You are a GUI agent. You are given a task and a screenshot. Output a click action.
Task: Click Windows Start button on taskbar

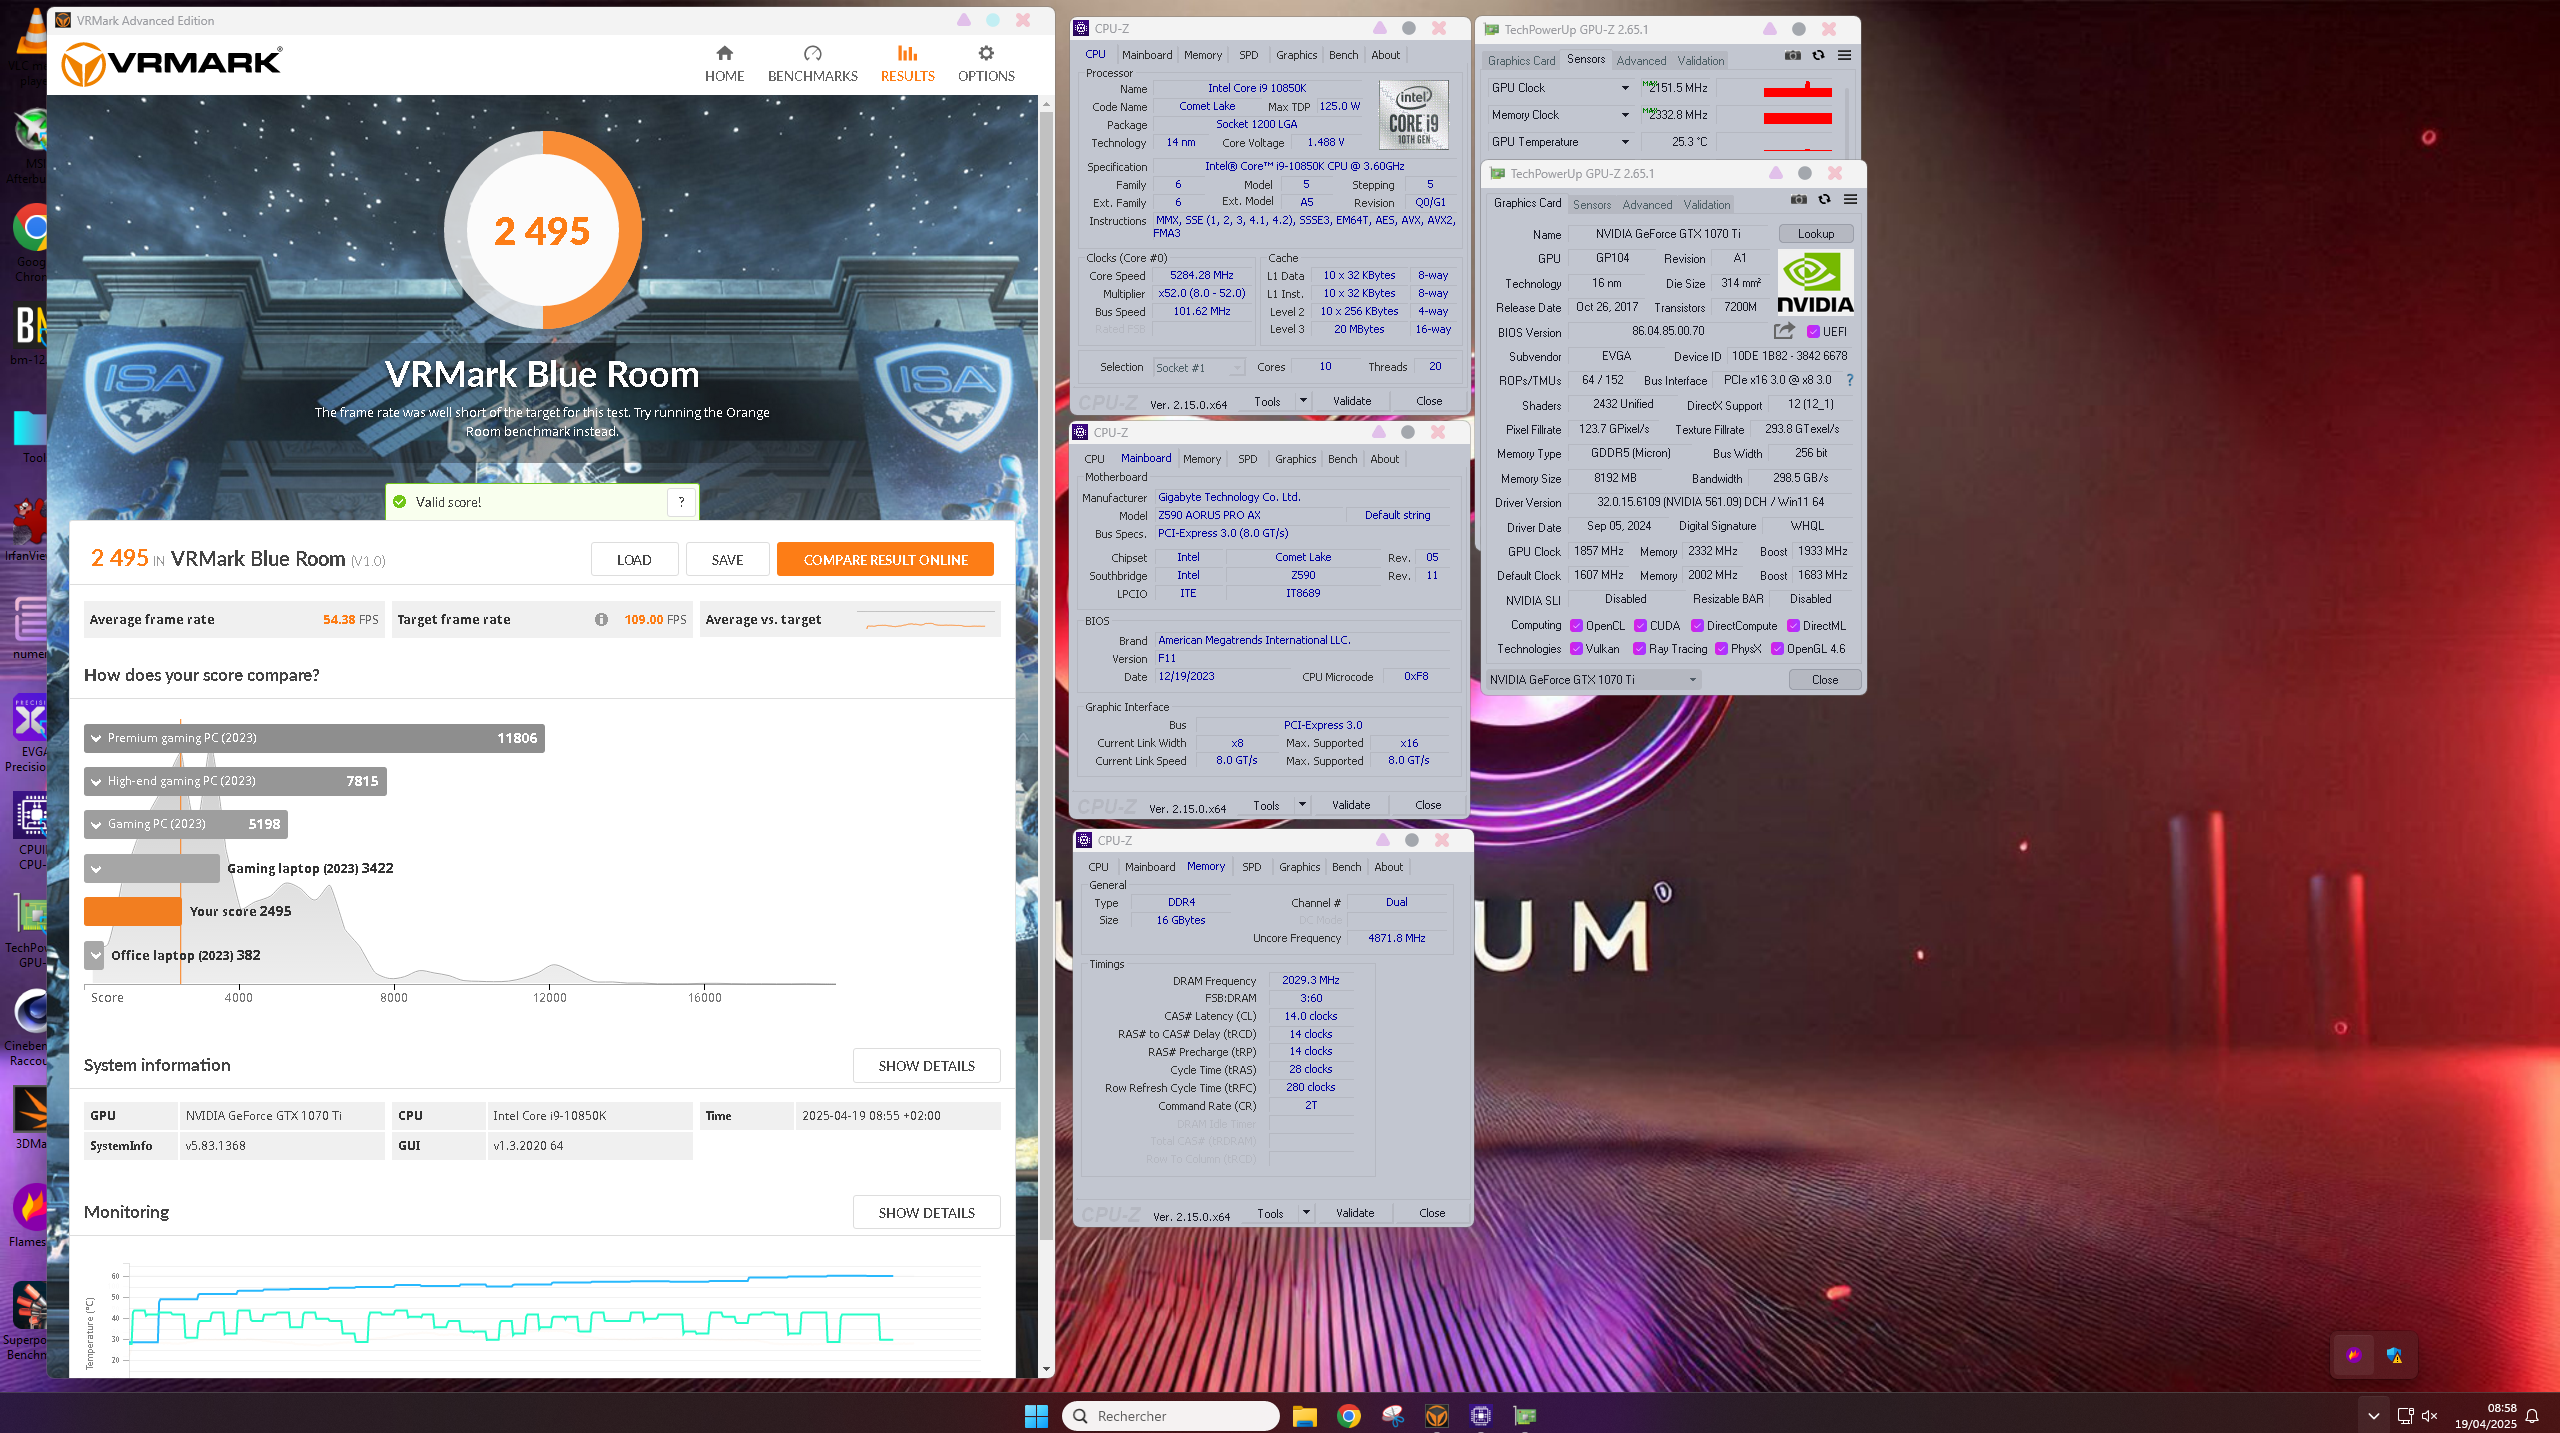pos(1036,1415)
